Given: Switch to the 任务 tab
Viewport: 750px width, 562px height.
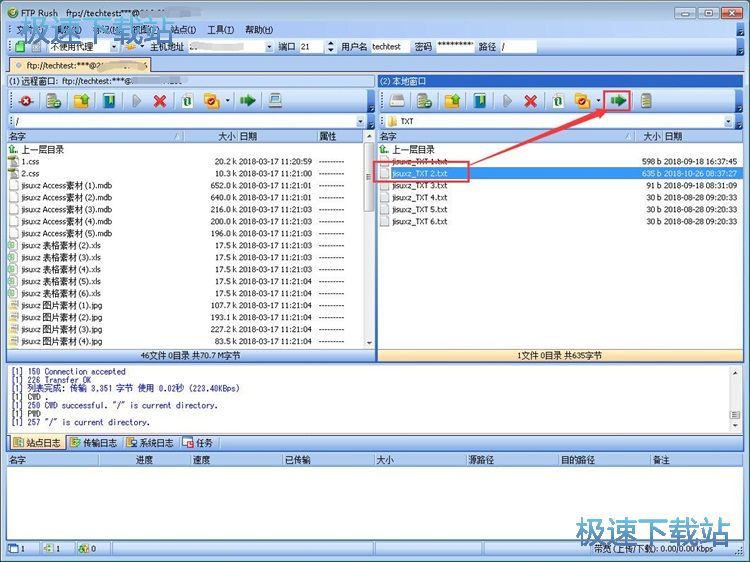Looking at the screenshot, I should point(198,443).
